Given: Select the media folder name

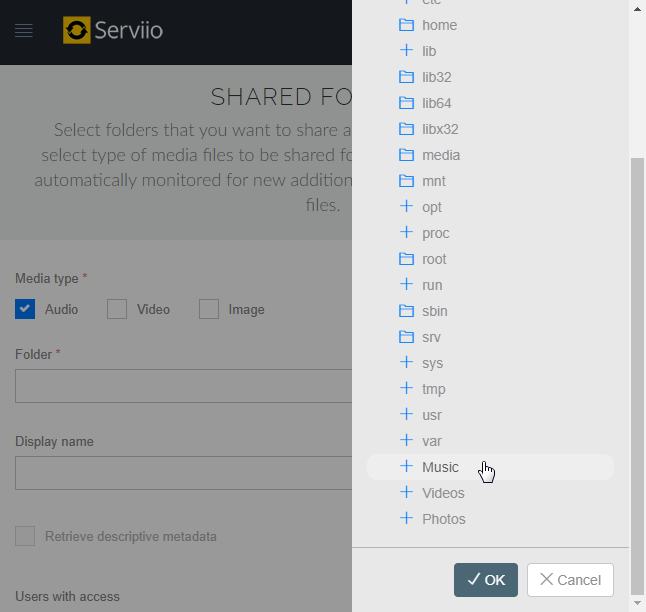Looking at the screenshot, I should (x=441, y=155).
